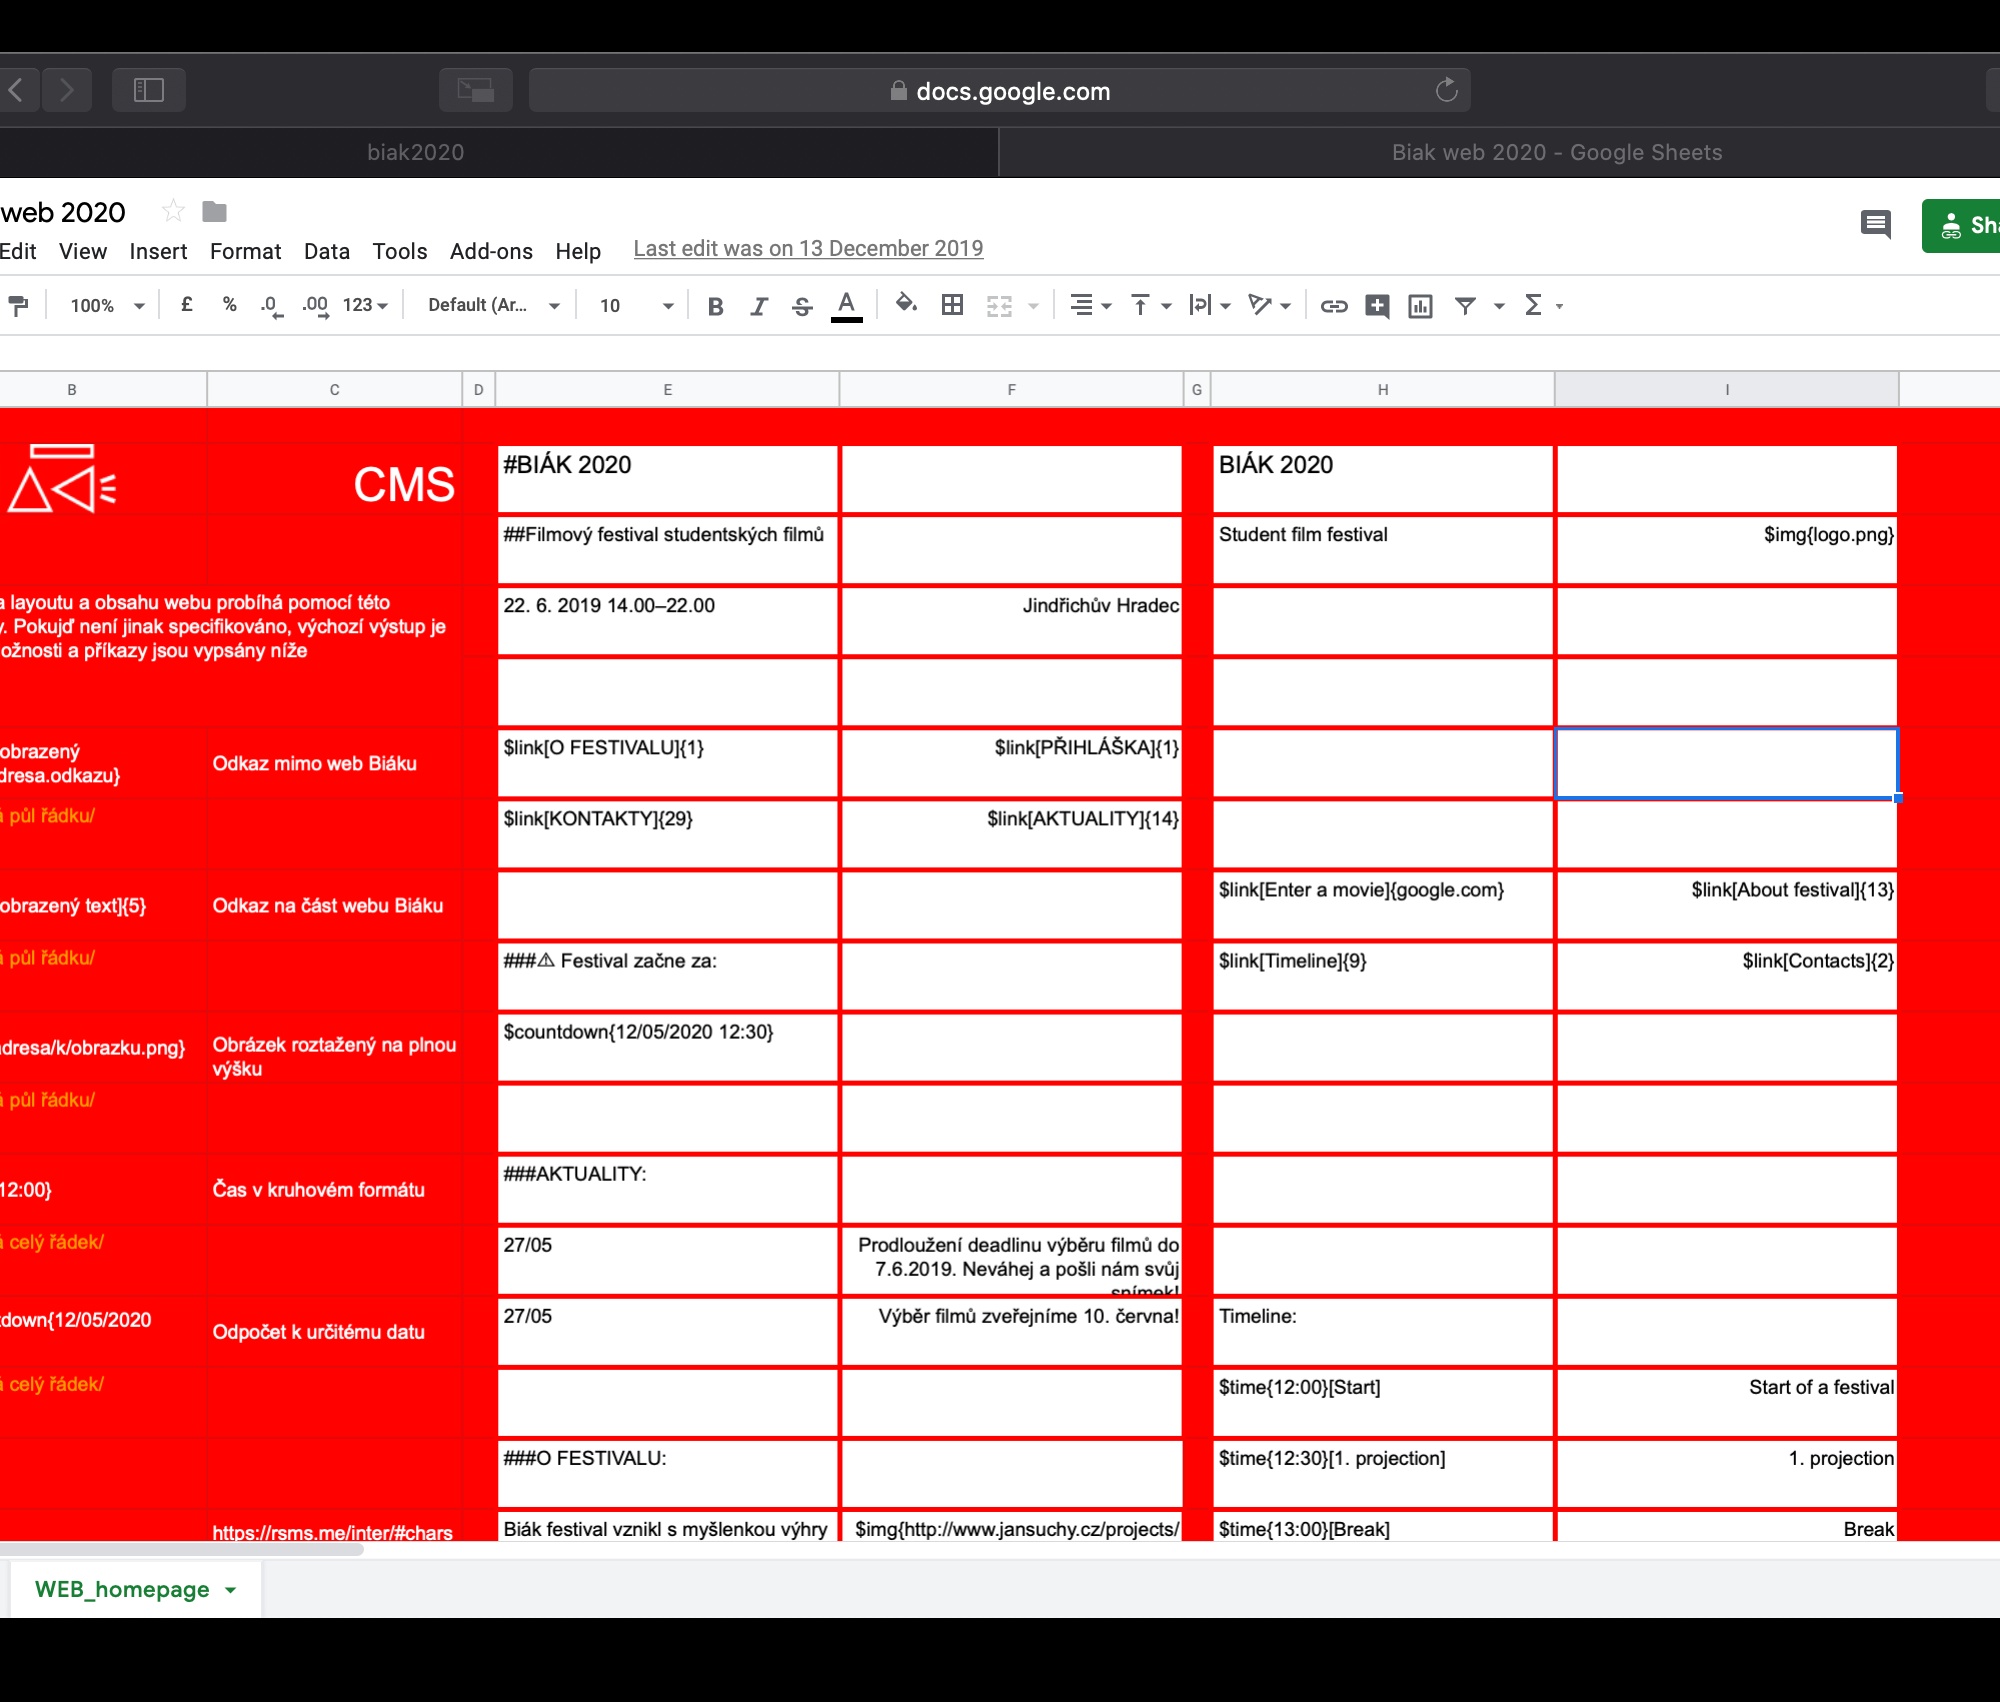Open the Edit menu
The image size is (2000, 1702).
pos(18,251)
